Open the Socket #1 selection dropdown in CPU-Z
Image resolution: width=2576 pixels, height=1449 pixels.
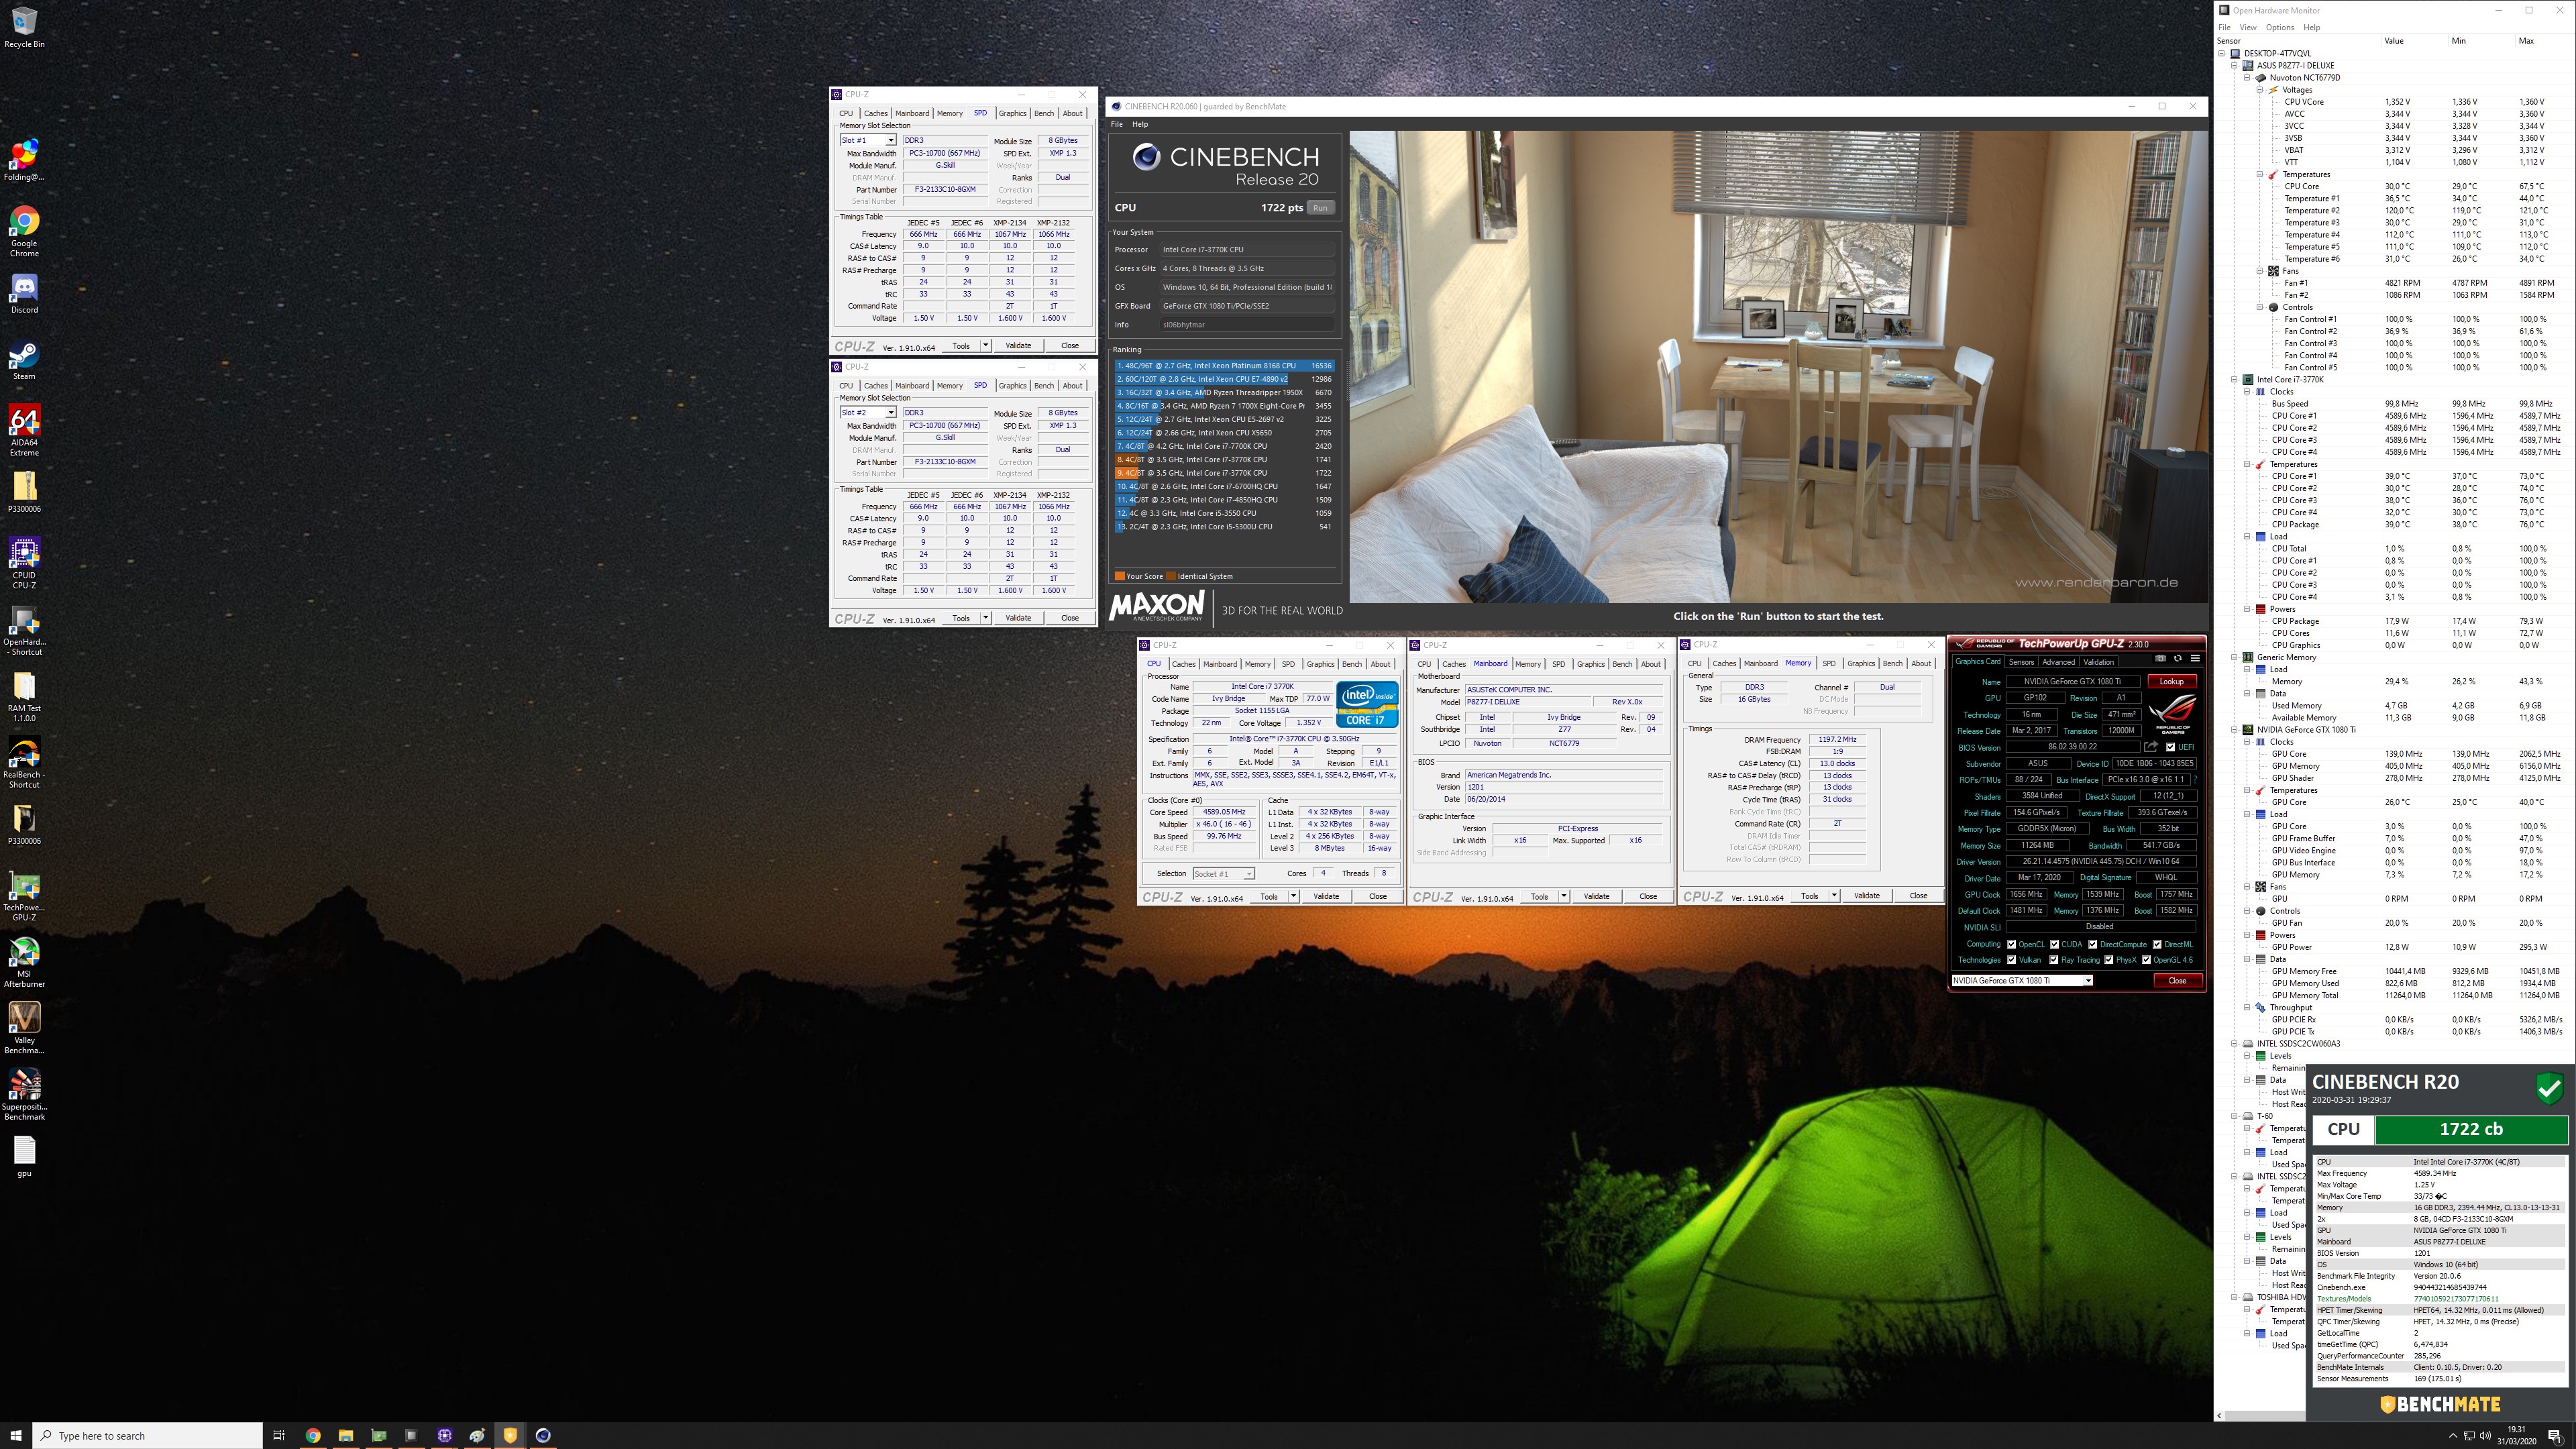point(1223,874)
